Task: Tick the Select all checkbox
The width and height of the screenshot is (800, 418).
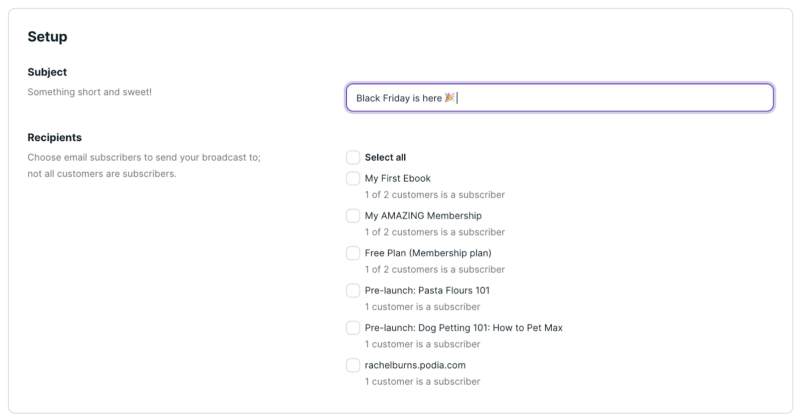Action: 353,157
